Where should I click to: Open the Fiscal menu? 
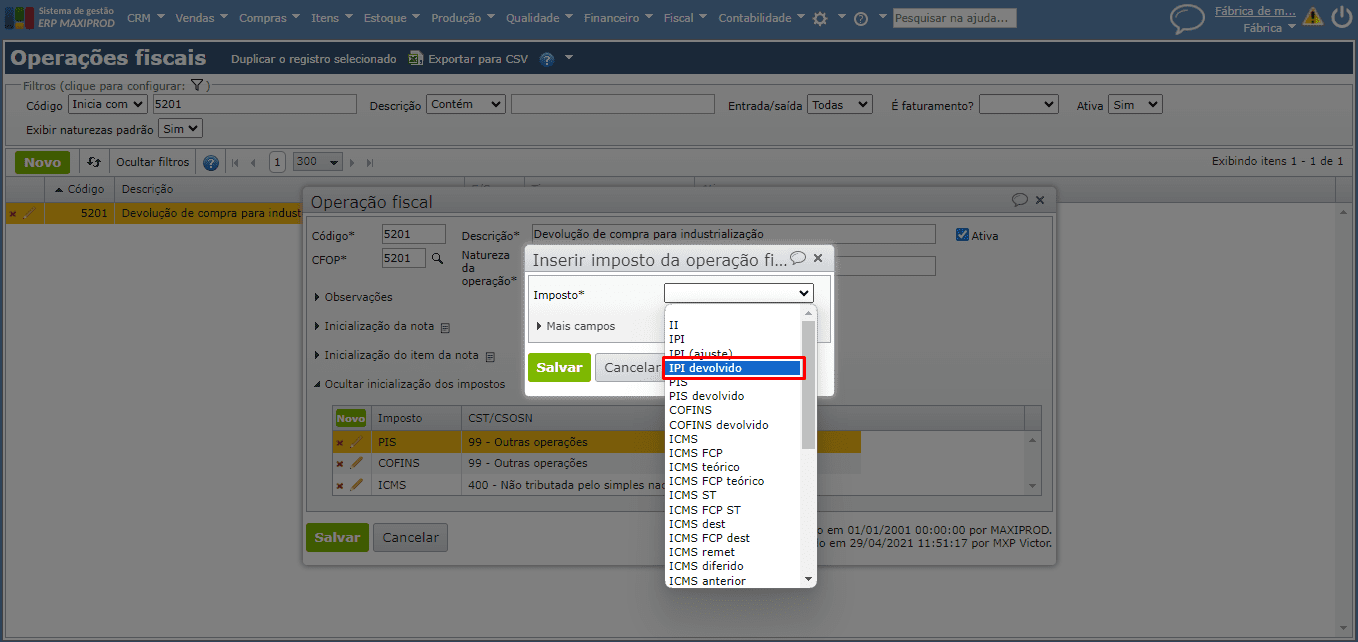coord(684,18)
